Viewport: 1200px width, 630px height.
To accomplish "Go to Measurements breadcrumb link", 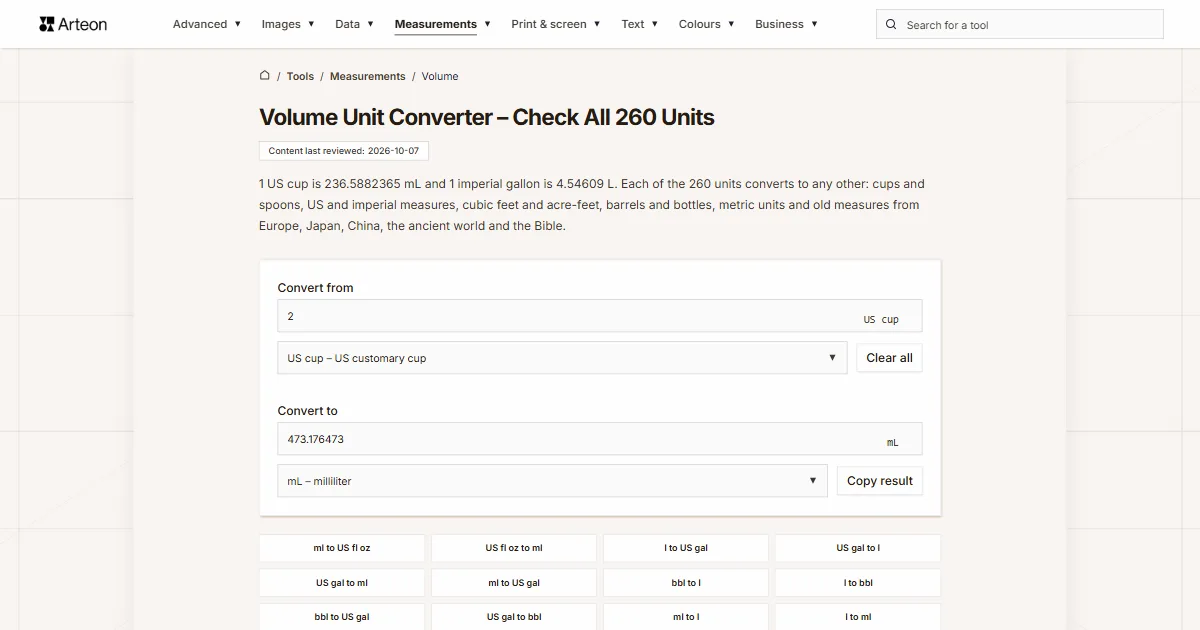I will click(367, 76).
